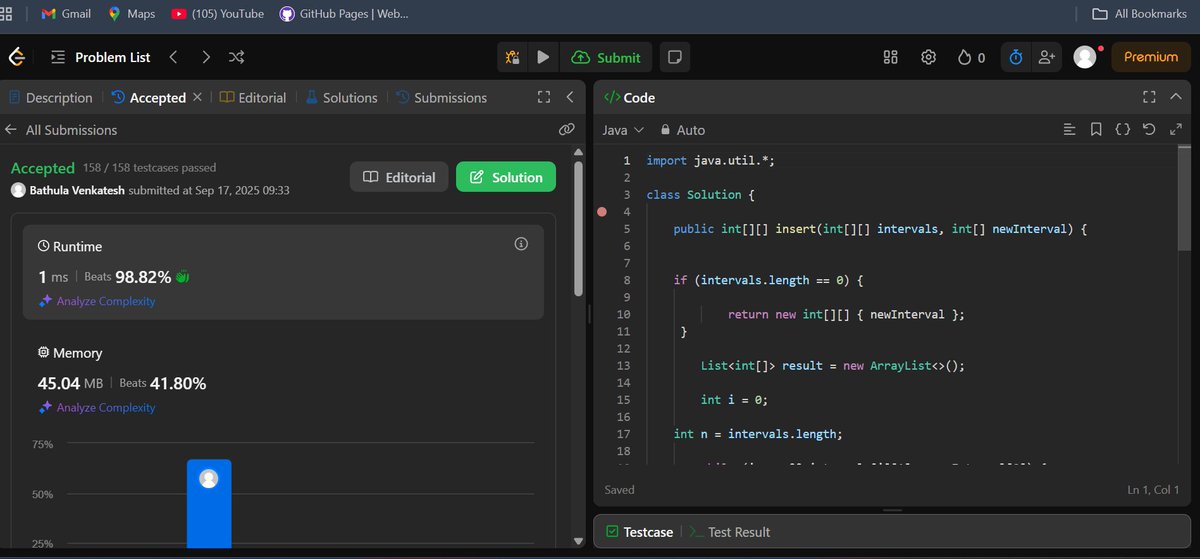This screenshot has height=559, width=1200.
Task: Go to the previous problem arrow
Action: tap(173, 57)
